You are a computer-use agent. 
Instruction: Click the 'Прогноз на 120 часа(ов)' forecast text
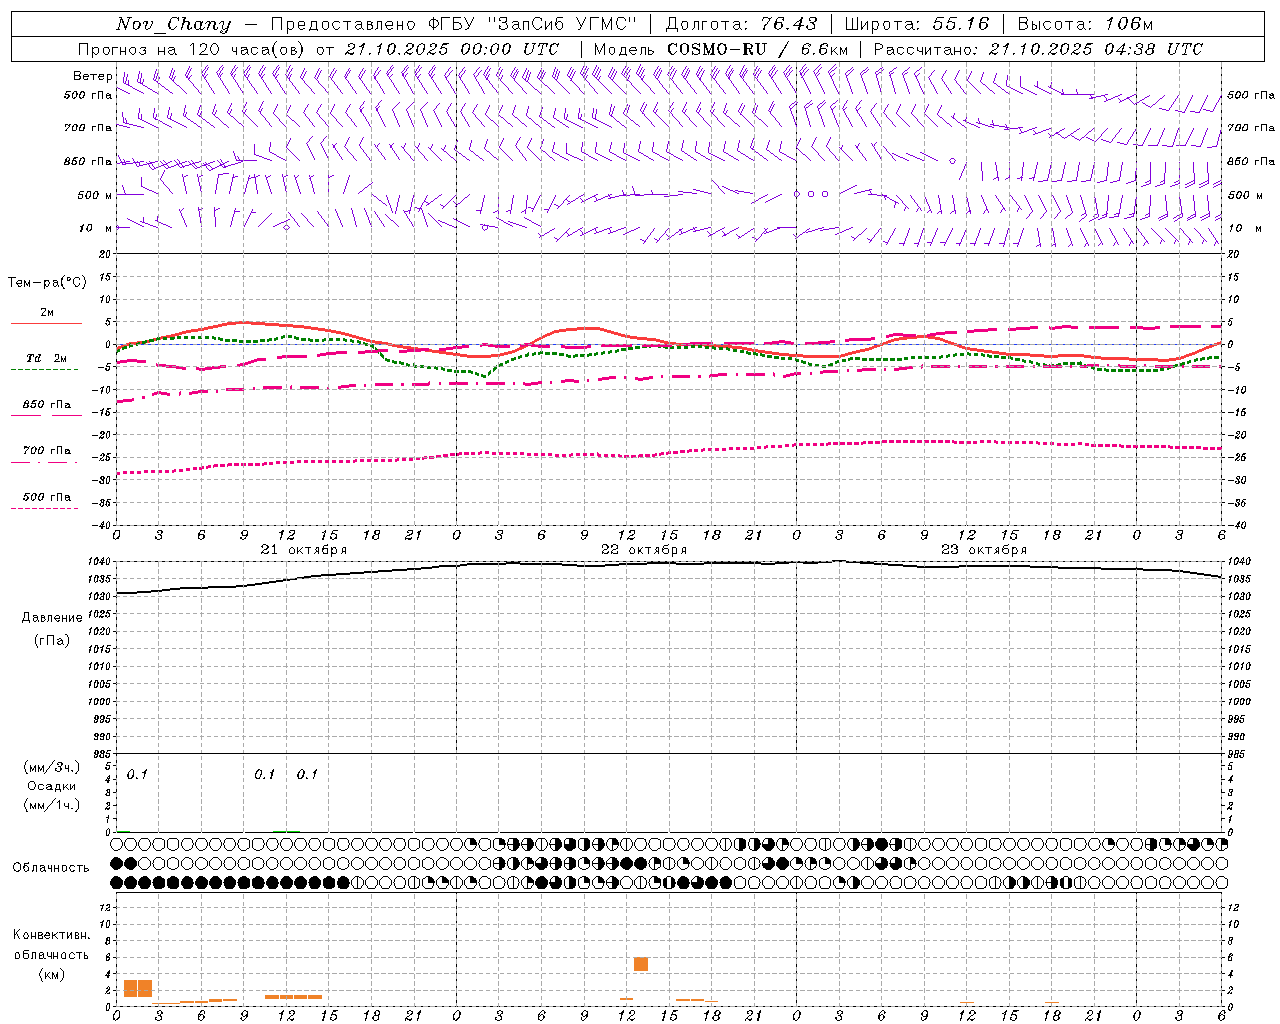[192, 49]
